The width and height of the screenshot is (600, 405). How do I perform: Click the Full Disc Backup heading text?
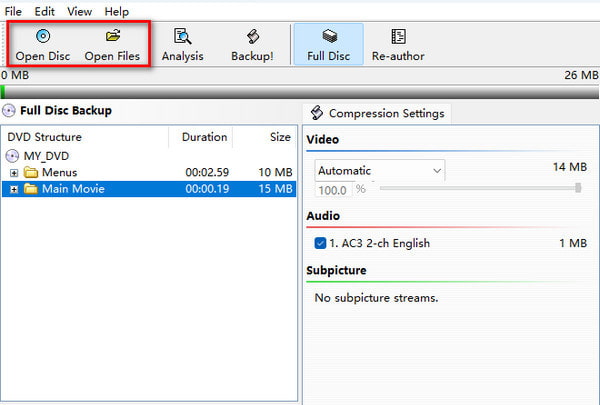pyautogui.click(x=66, y=111)
